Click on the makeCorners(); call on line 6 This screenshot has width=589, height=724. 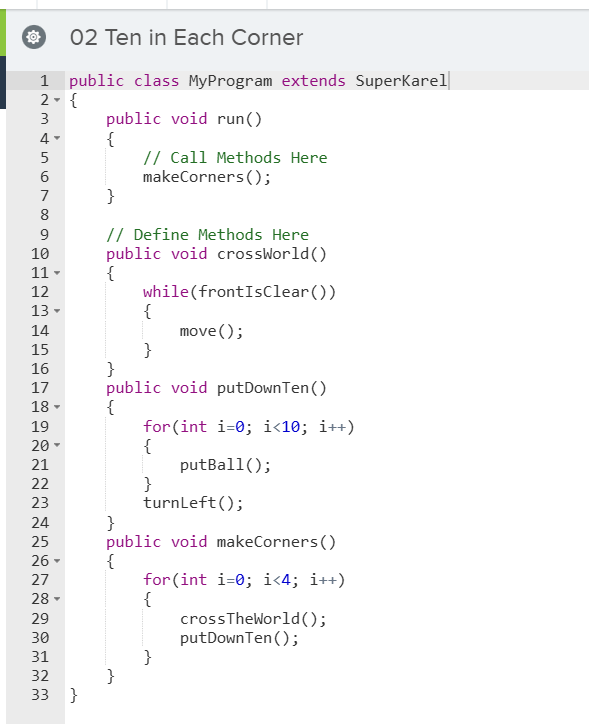tap(207, 177)
